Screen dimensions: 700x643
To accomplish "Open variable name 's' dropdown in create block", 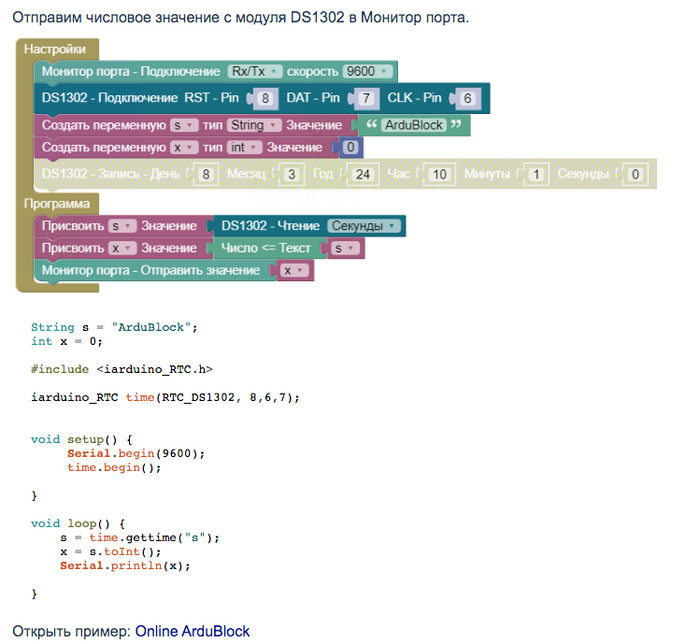I will pos(183,125).
